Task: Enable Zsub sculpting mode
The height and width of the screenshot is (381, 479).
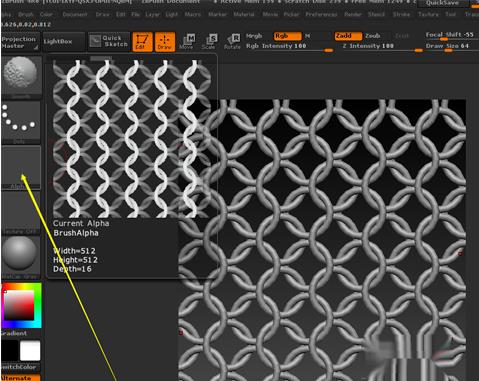Action: (373, 36)
